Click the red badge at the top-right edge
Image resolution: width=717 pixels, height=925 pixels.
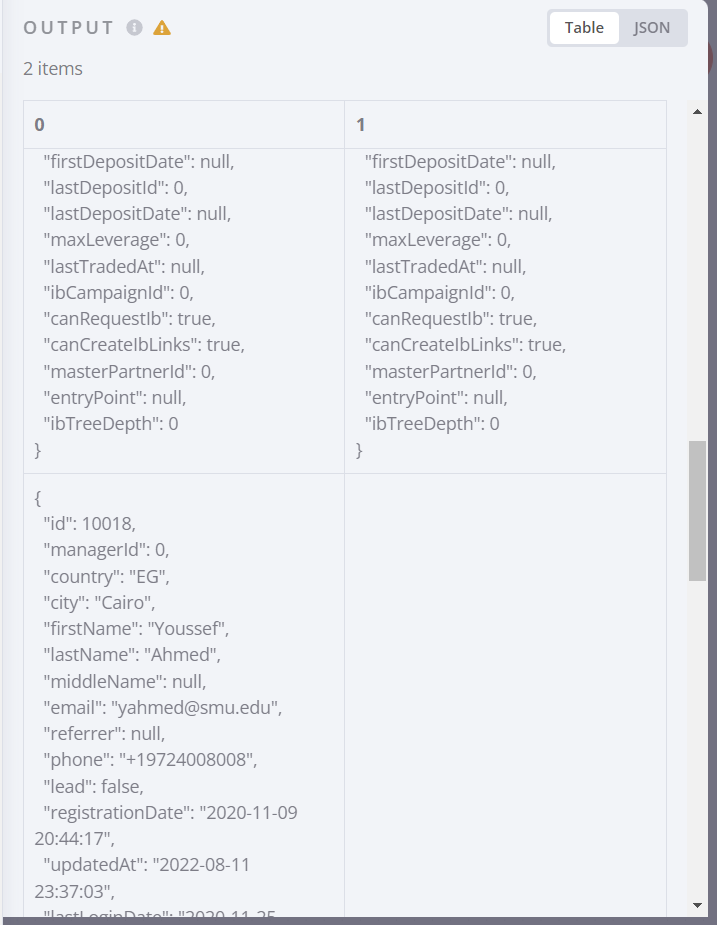pyautogui.click(x=712, y=58)
